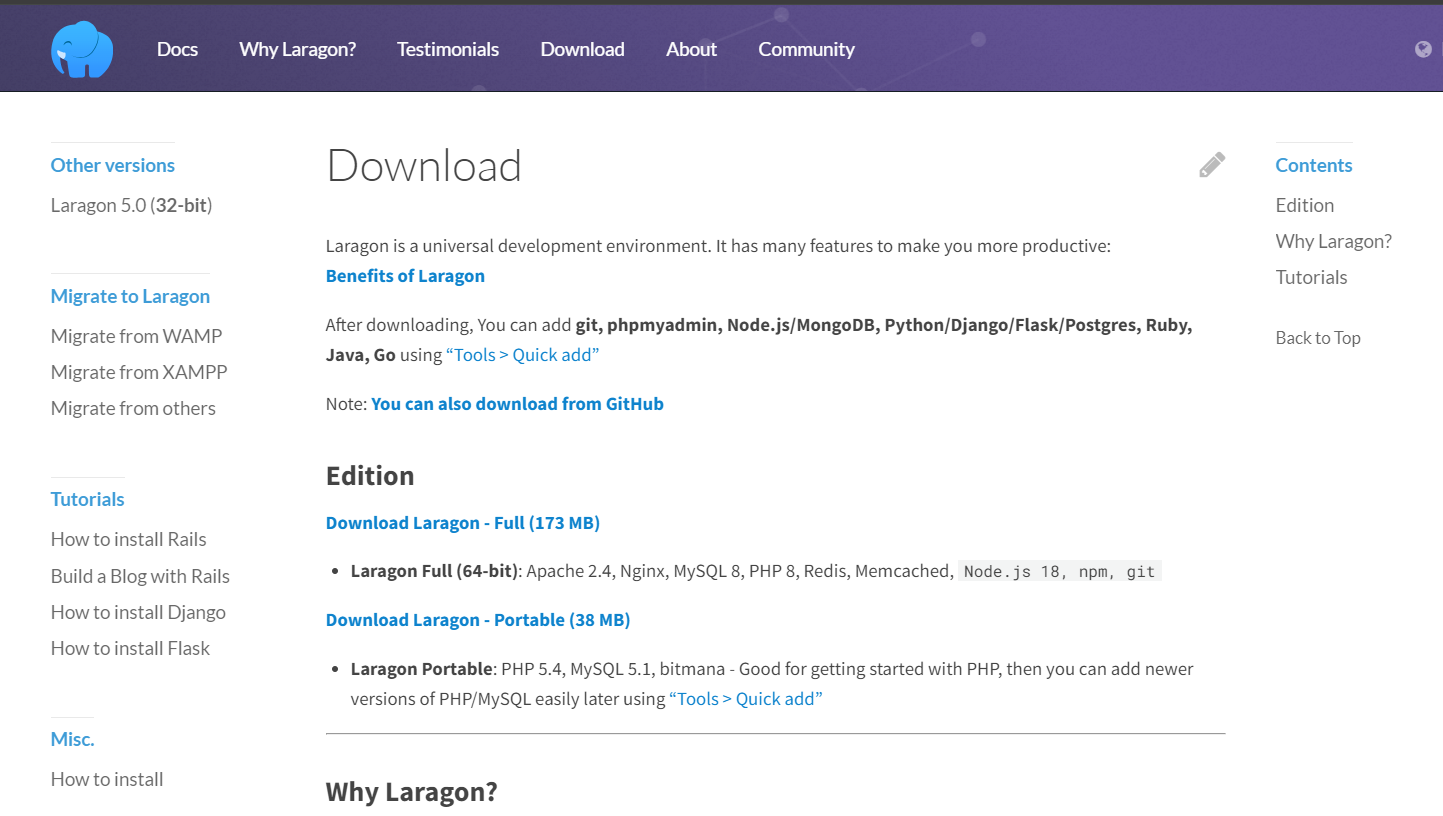Screen dimensions: 1443x816
Task: Click the pencil edit page icon
Action: point(1212,165)
